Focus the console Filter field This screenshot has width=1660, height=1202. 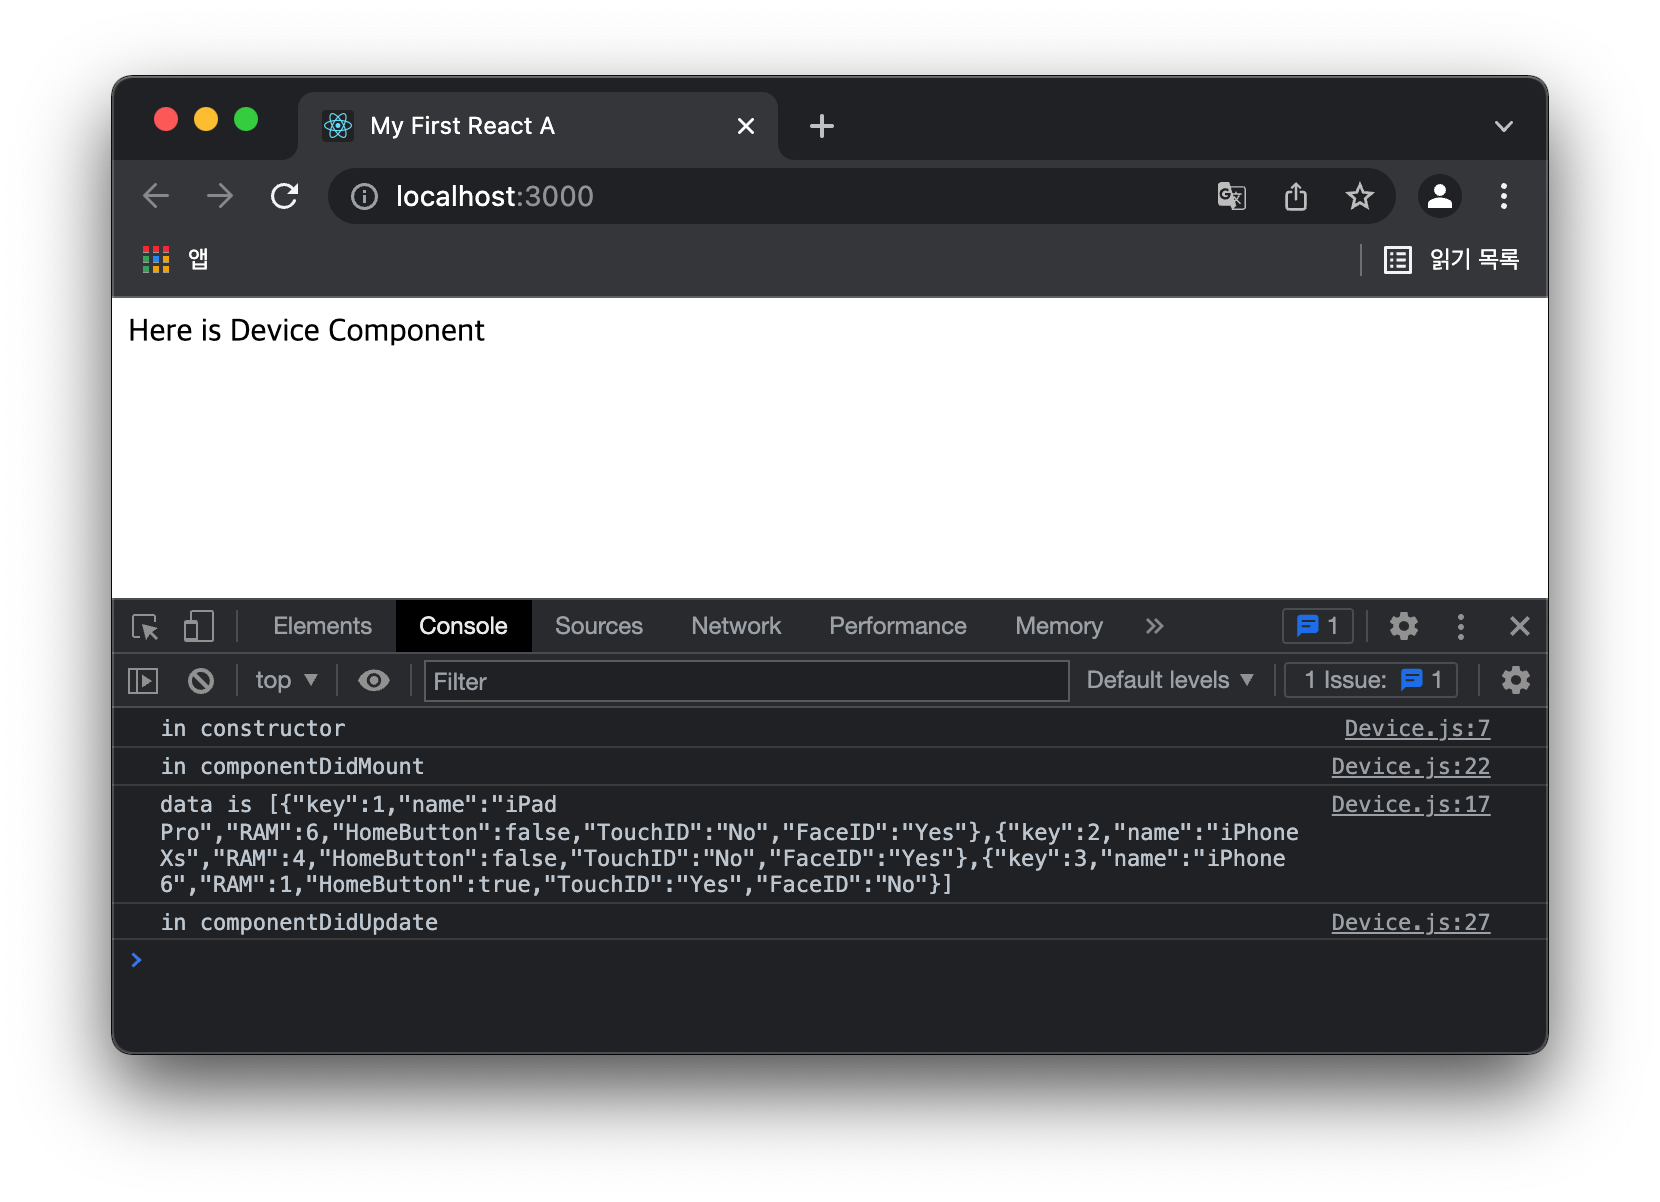[747, 681]
